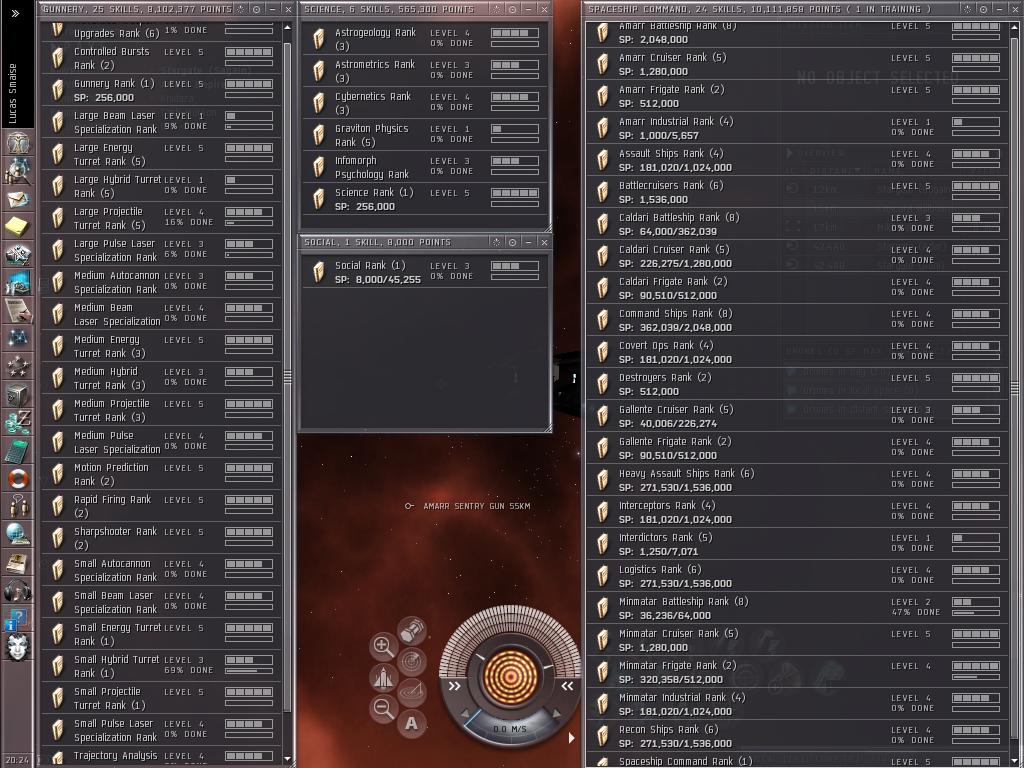Viewport: 1024px width, 768px height.
Task: Select the Amarr Industrial Rank (4) skill
Action: (x=797, y=128)
